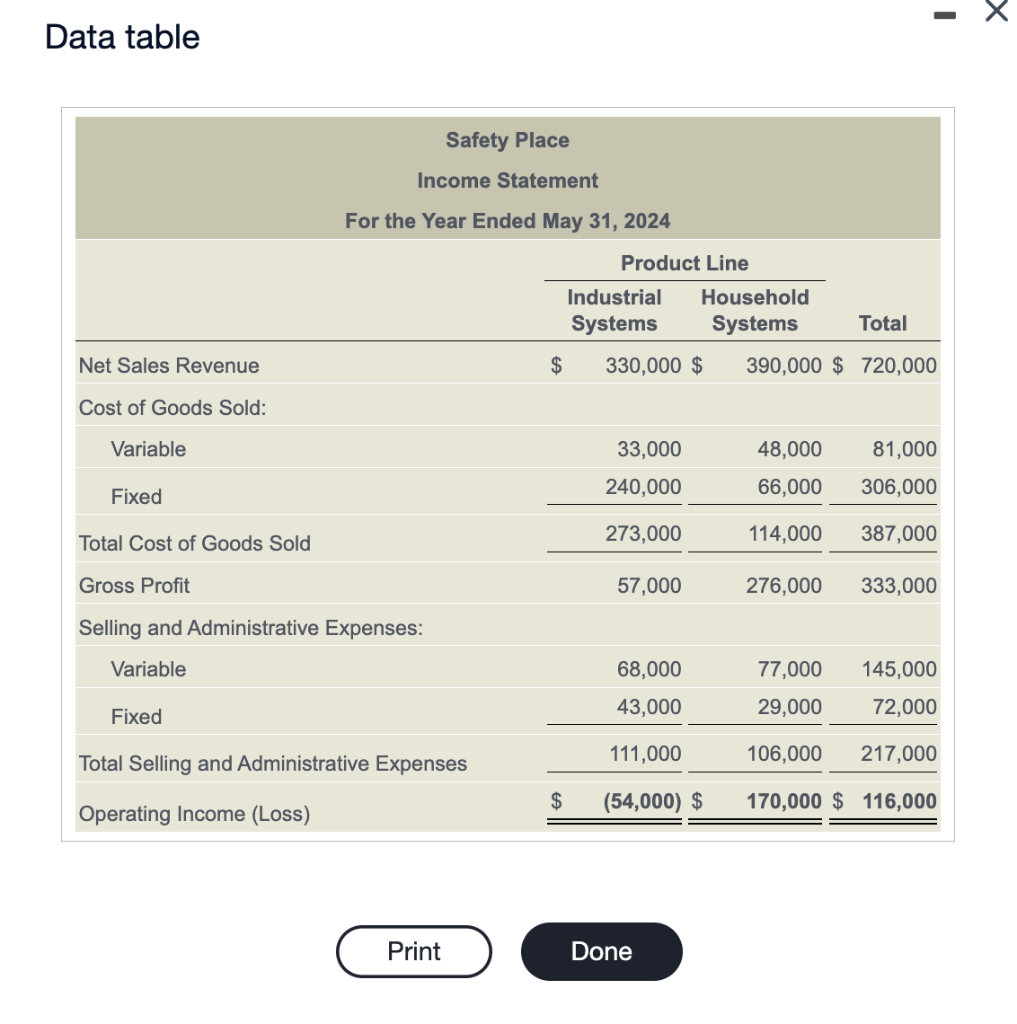
Task: Select the Net Sales Revenue row label
Action: [x=168, y=365]
